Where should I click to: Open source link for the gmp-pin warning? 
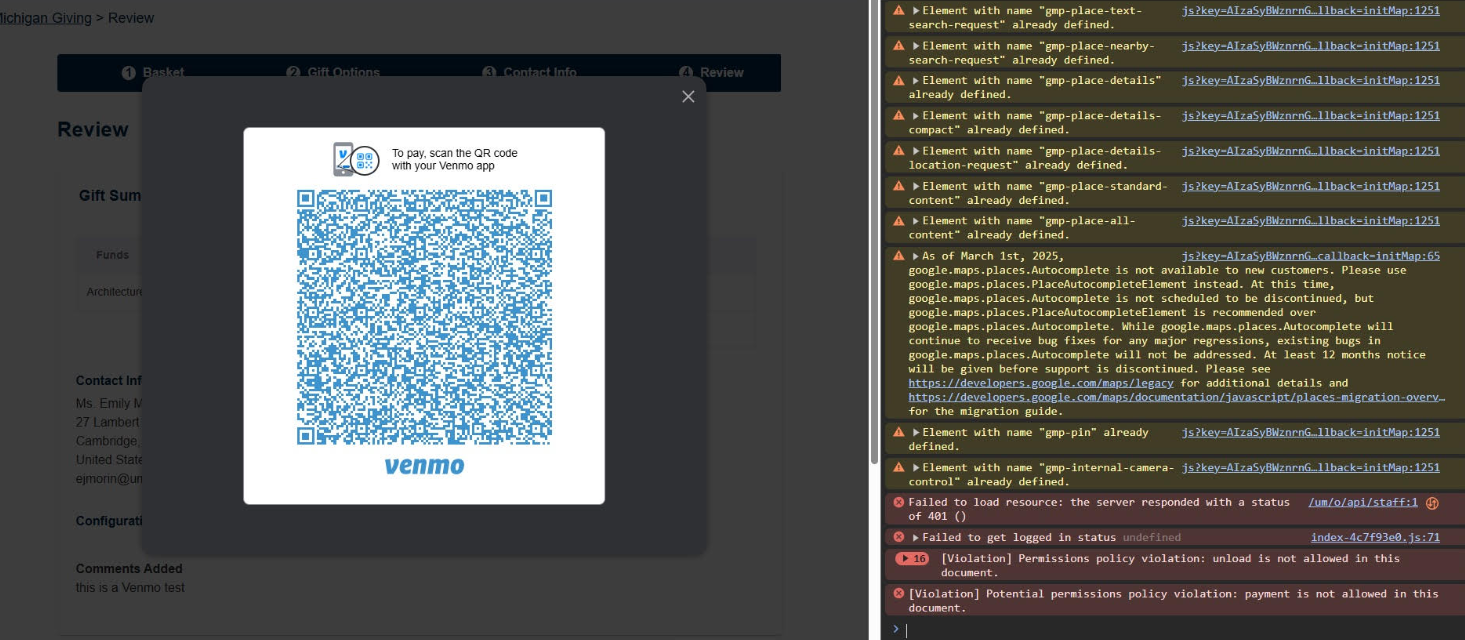1311,432
